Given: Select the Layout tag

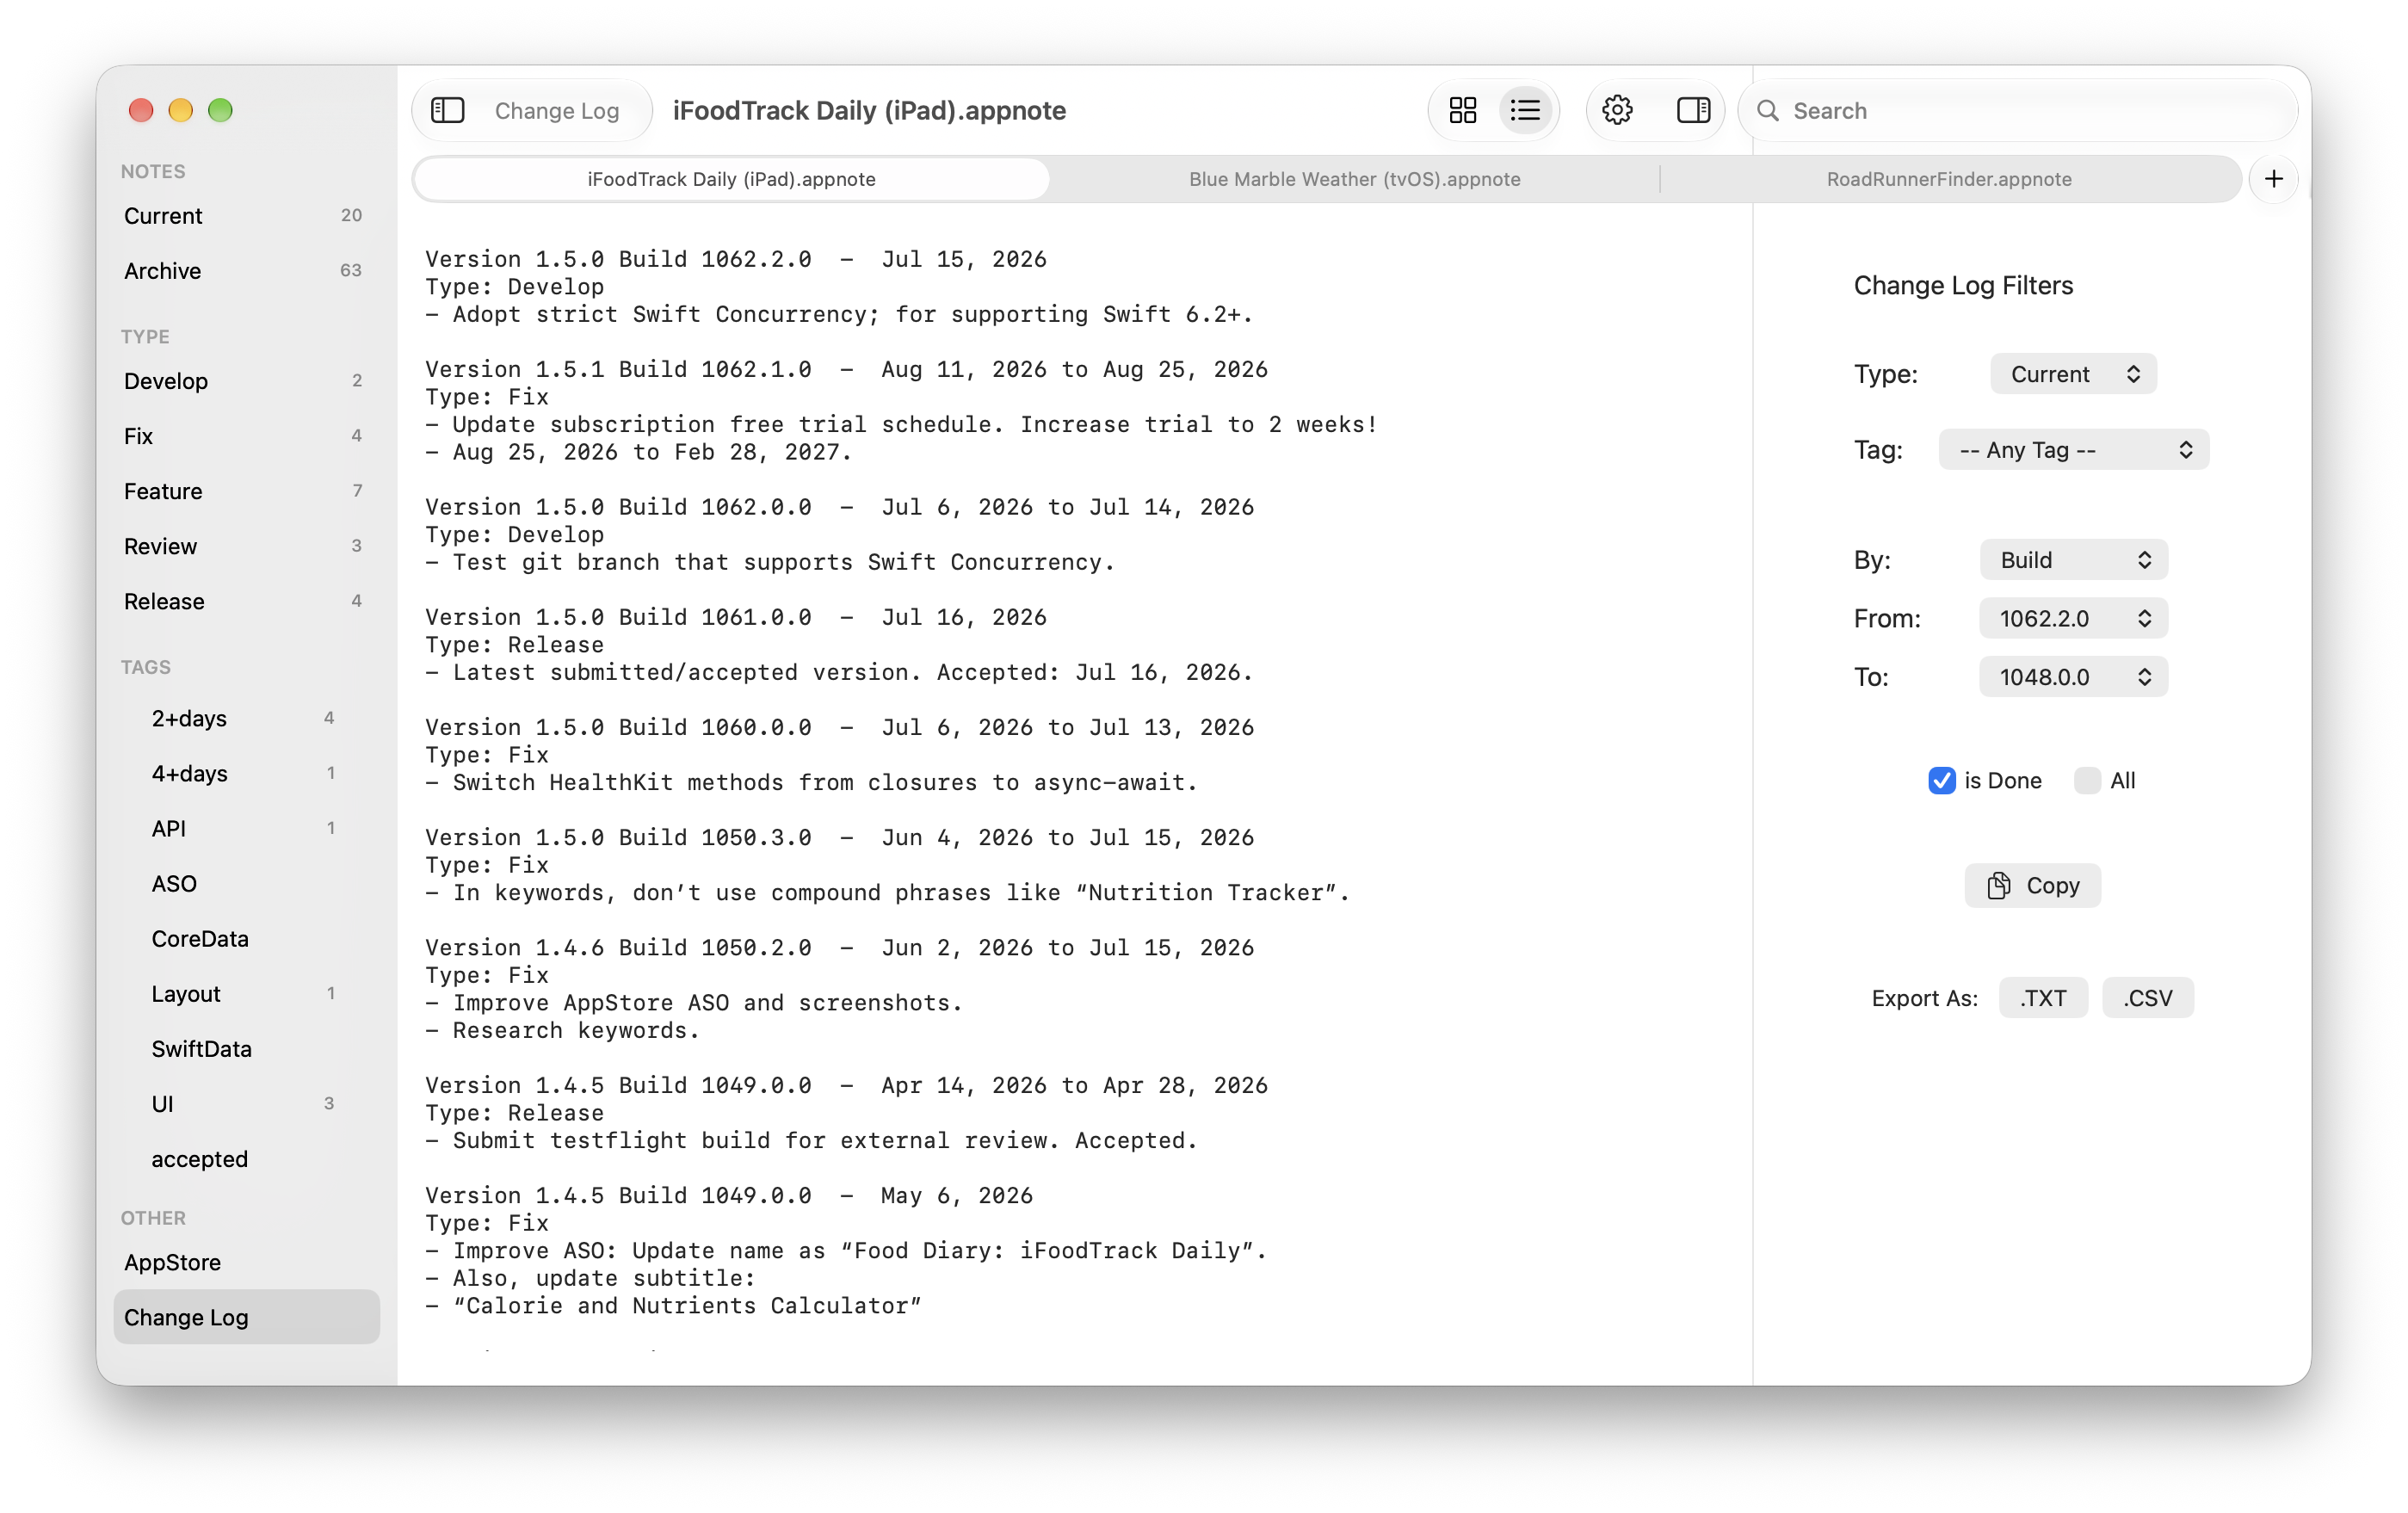Looking at the screenshot, I should [x=246, y=993].
